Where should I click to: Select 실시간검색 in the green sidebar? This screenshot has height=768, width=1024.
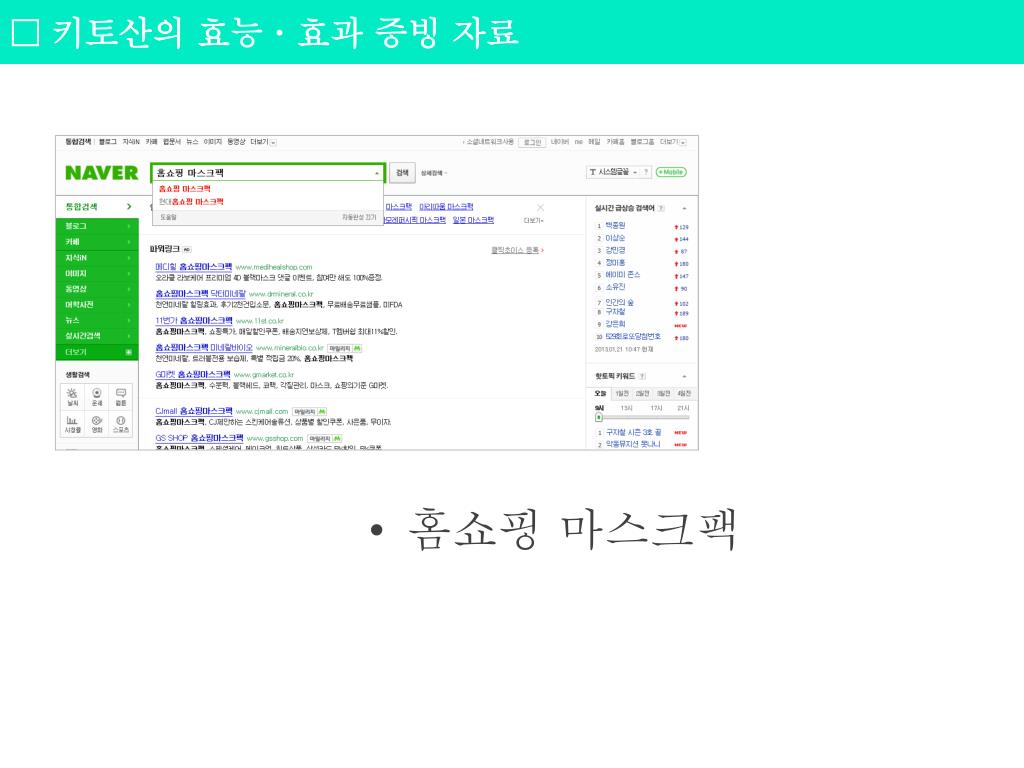(97, 336)
